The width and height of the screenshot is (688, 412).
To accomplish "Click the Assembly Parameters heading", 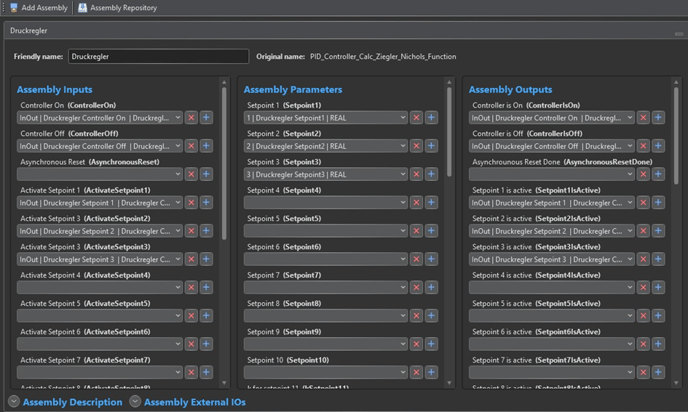I will click(x=293, y=90).
